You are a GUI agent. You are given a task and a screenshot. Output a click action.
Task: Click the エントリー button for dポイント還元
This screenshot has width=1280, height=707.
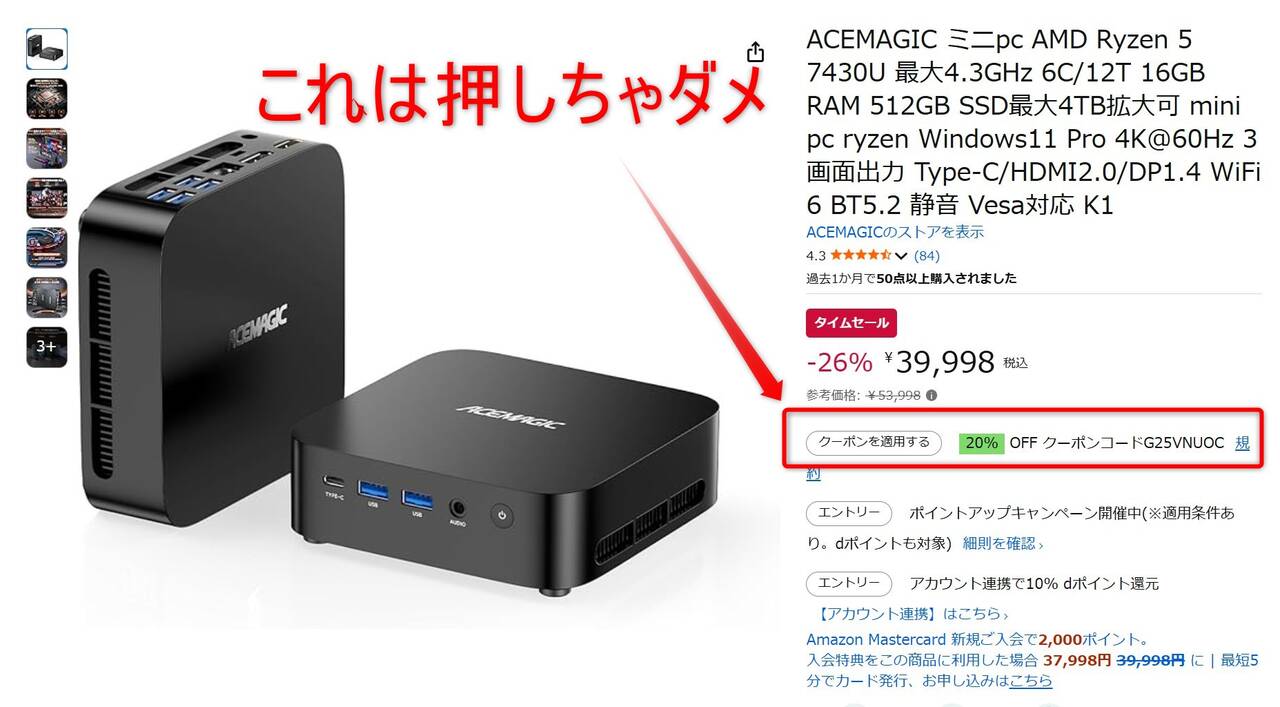[x=849, y=583]
